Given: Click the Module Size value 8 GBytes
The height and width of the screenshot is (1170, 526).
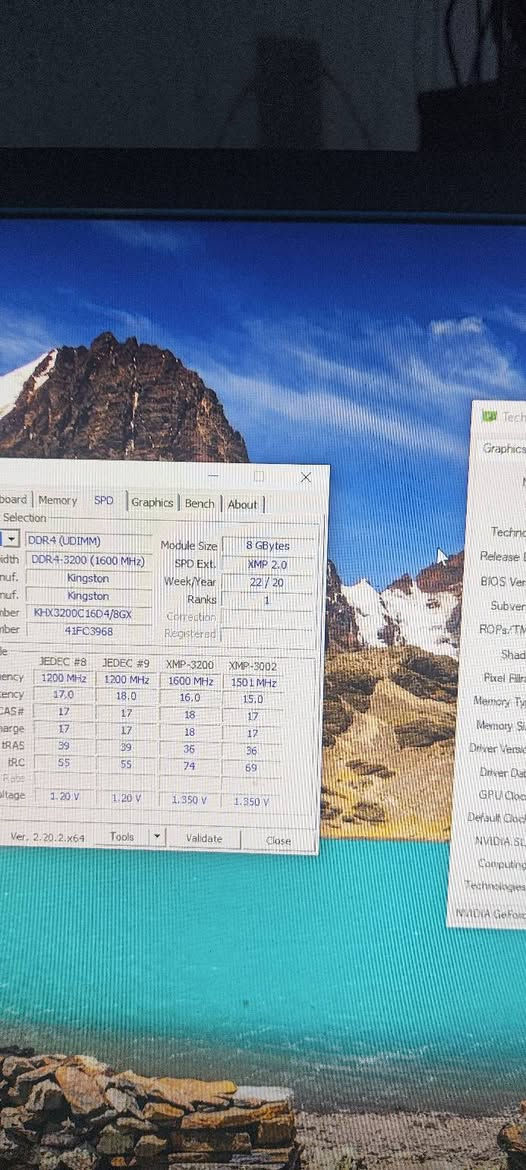Looking at the screenshot, I should coord(268,545).
